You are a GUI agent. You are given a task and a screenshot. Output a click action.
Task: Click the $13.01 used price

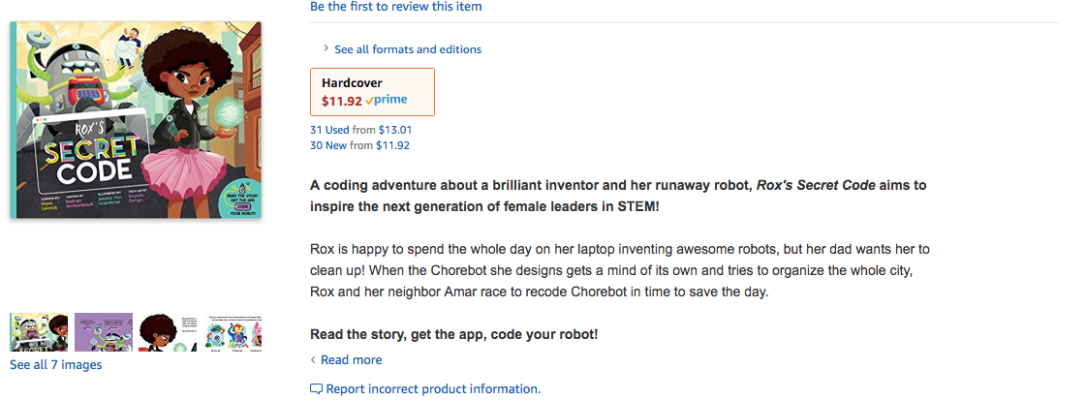tap(395, 130)
